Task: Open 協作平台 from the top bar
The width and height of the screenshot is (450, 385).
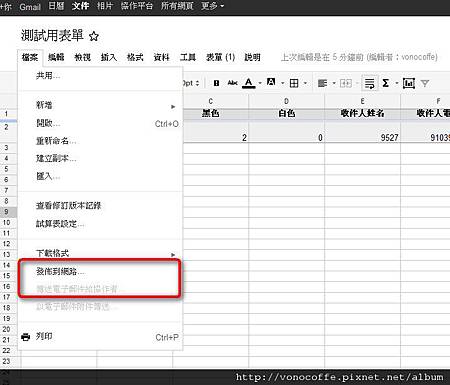Action: pyautogui.click(x=137, y=6)
